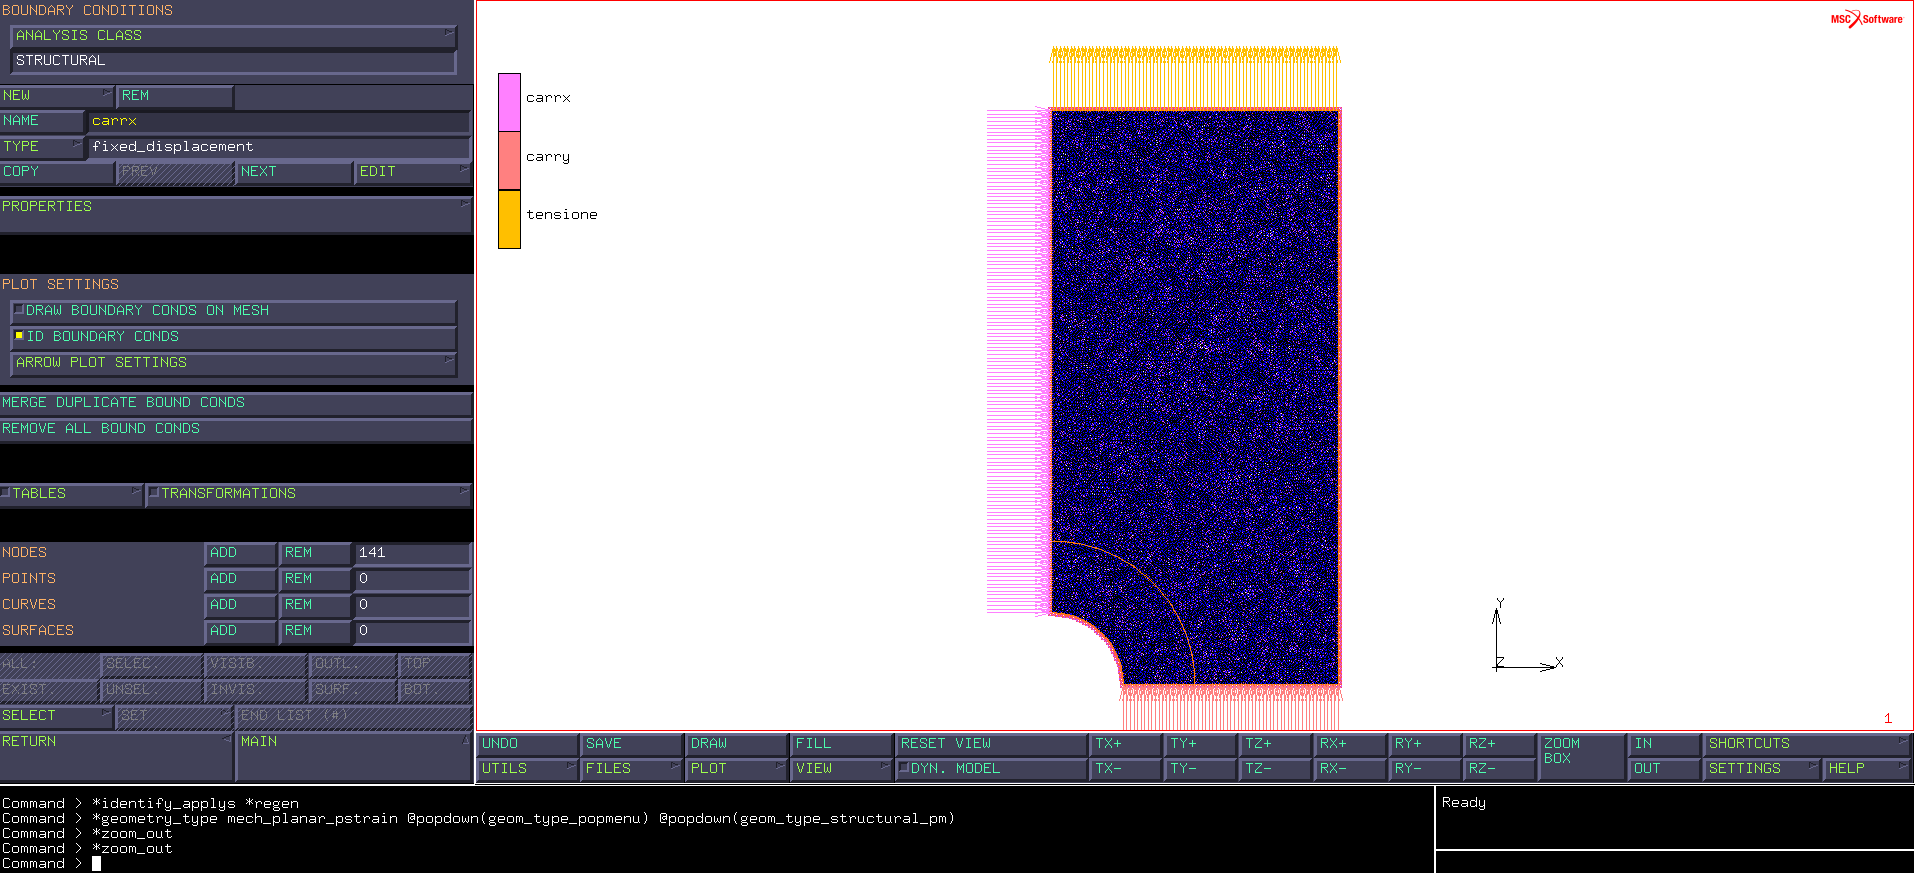The height and width of the screenshot is (873, 1915).
Task: Click MERGE DUPLICATE BOUND CONDS
Action: point(236,403)
